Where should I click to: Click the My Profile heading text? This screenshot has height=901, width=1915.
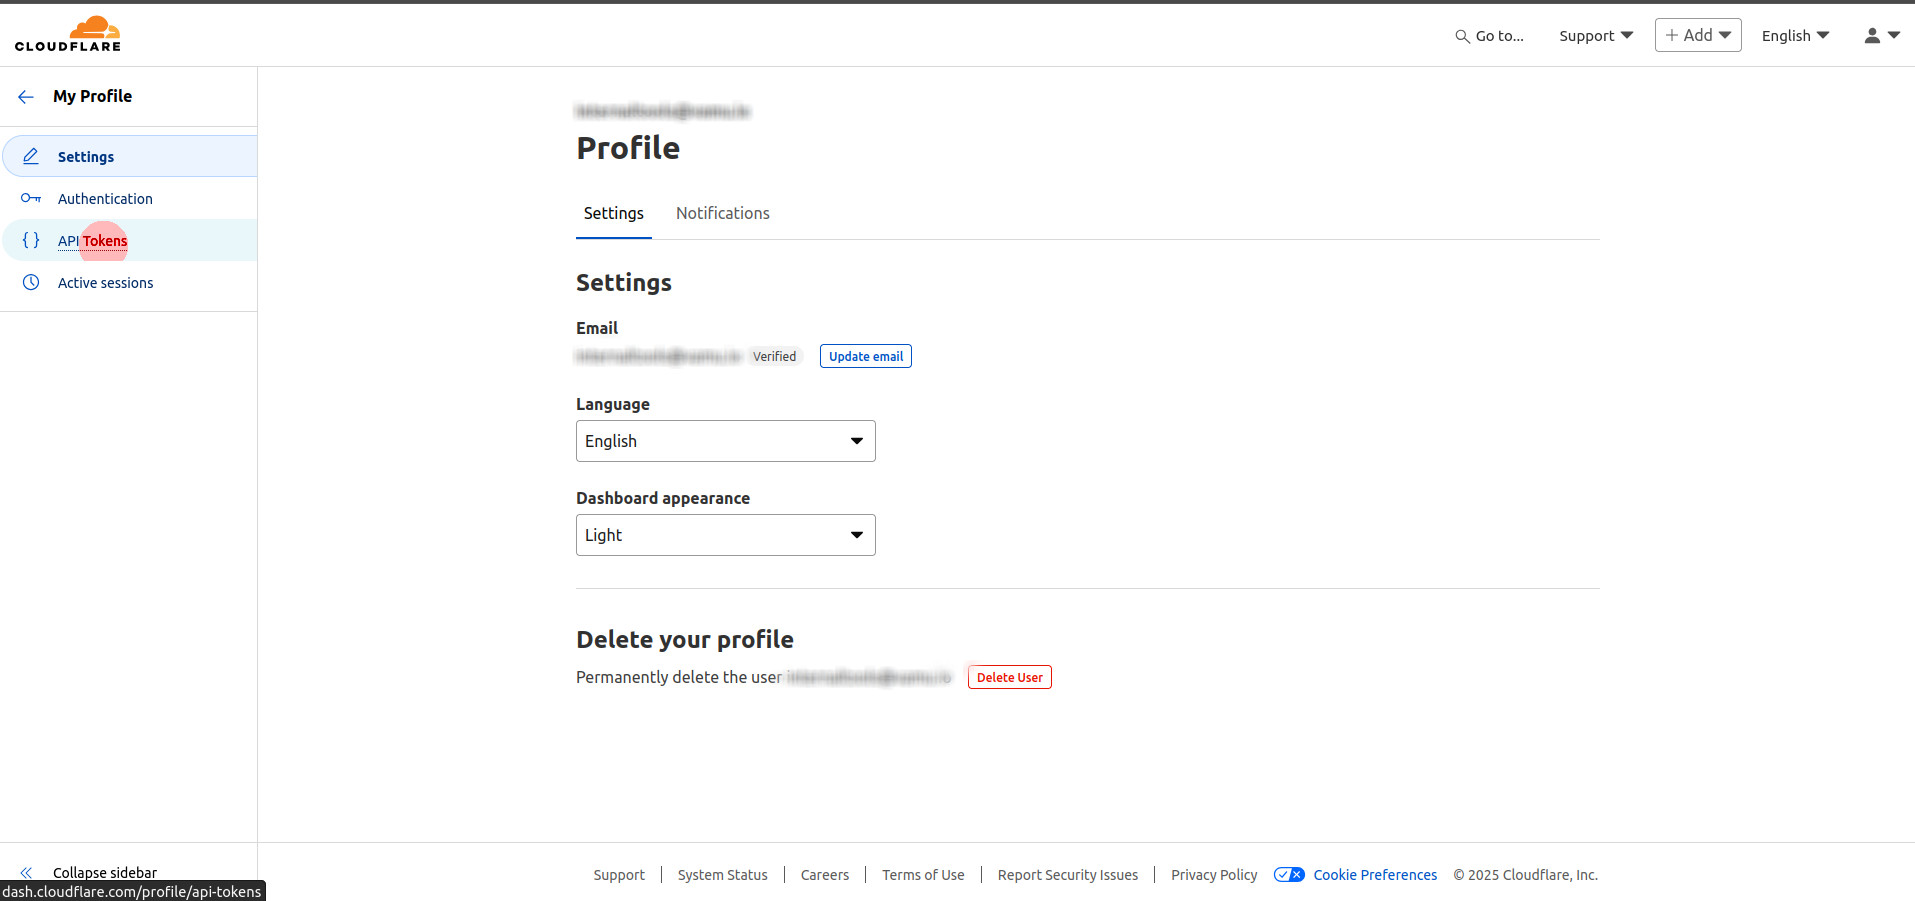(x=93, y=96)
